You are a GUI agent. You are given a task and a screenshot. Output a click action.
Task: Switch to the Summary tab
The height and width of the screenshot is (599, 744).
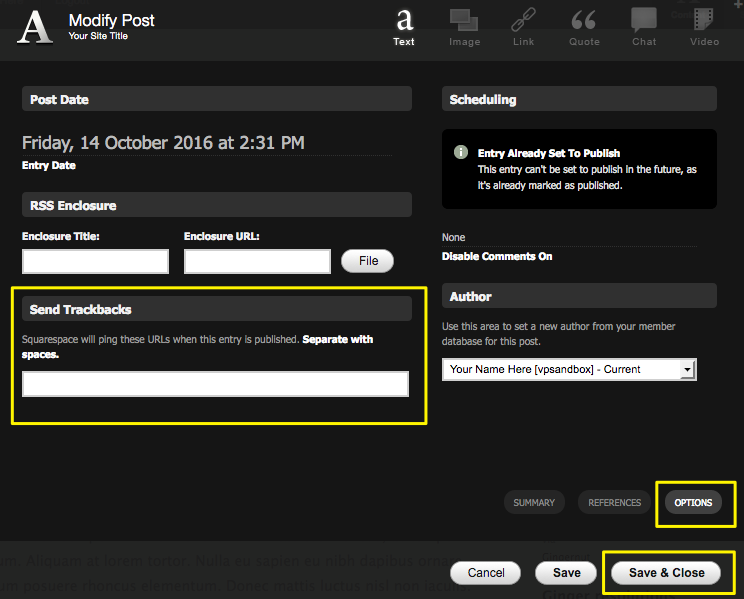point(534,502)
